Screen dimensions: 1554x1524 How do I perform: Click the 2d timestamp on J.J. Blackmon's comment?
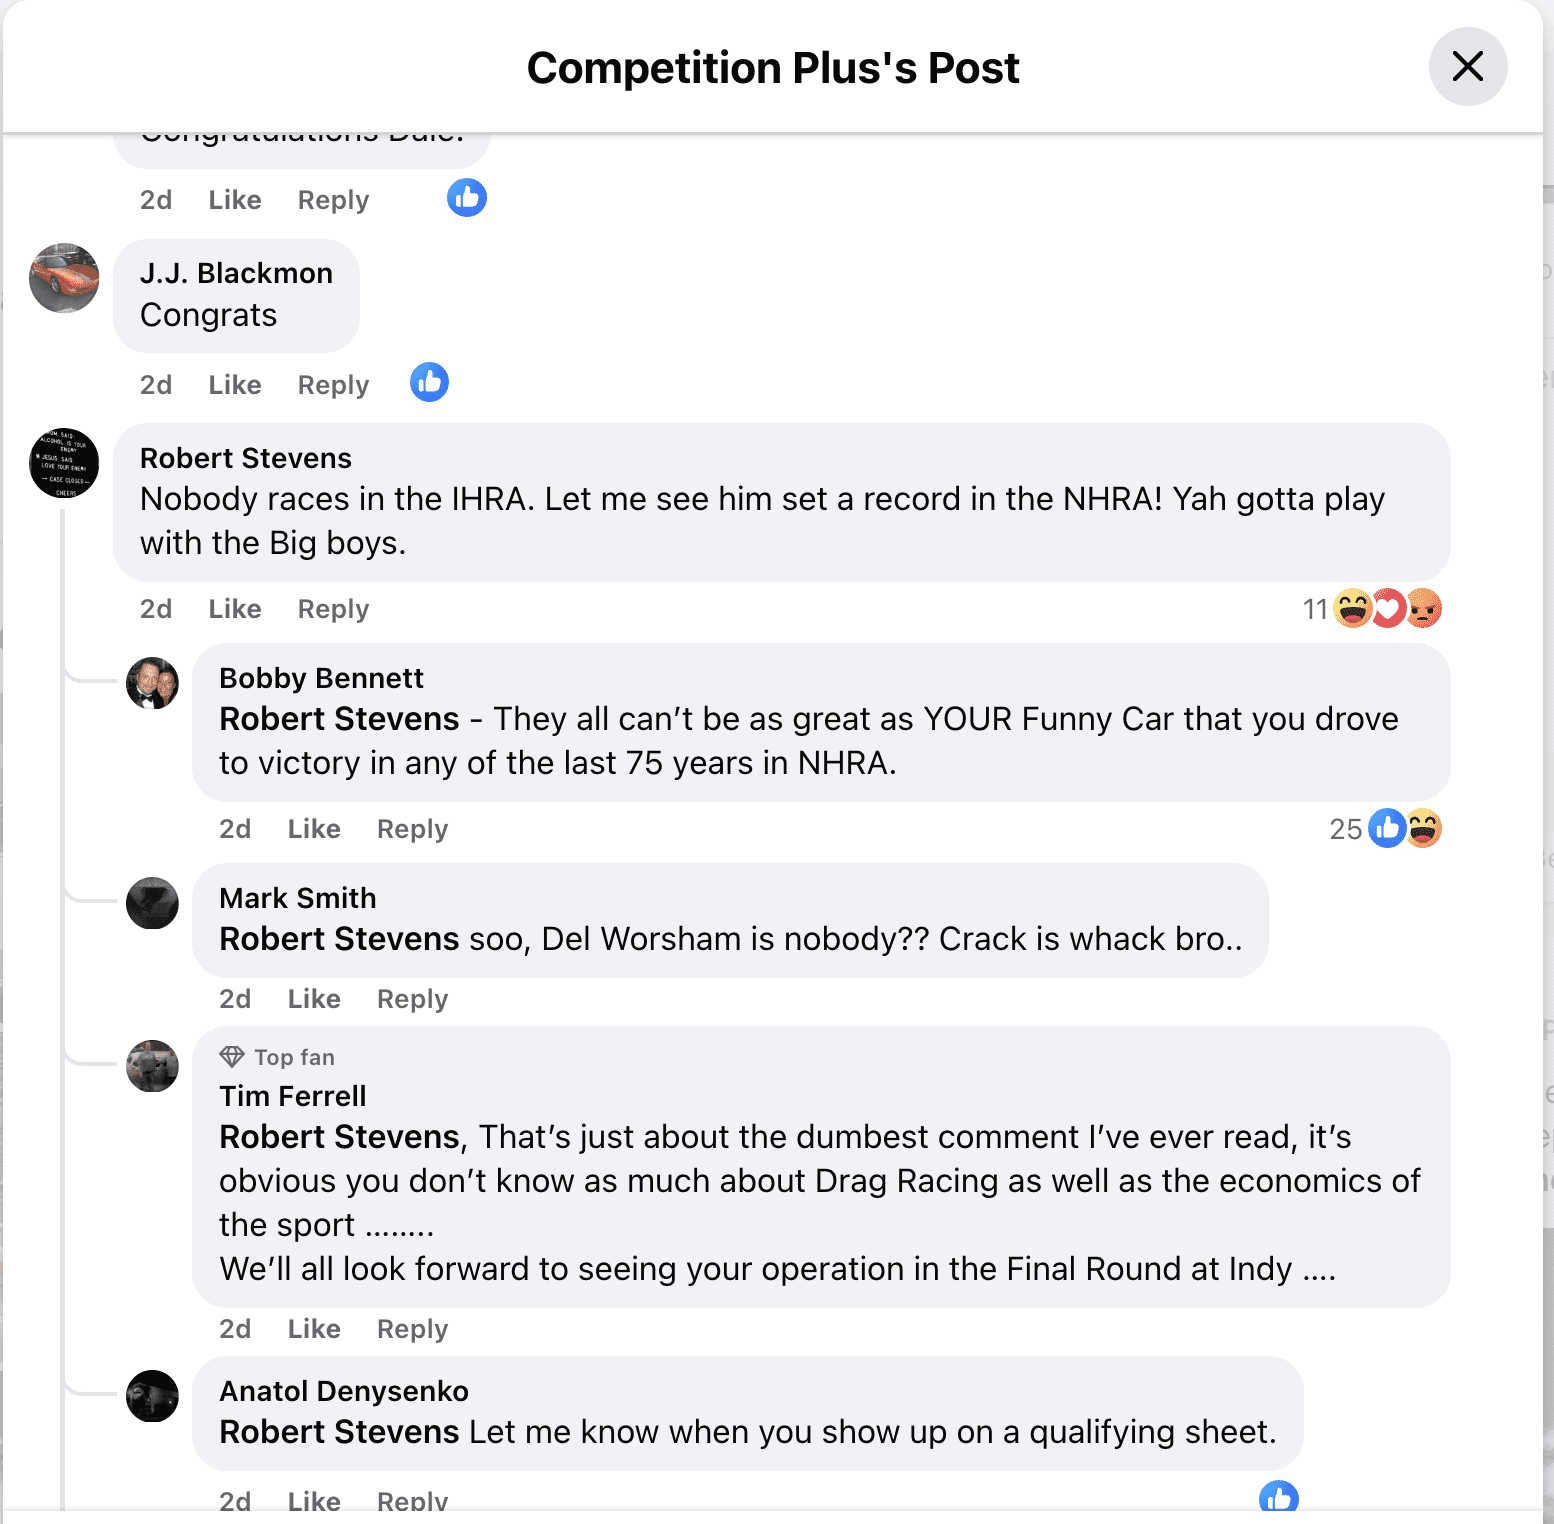(x=155, y=384)
